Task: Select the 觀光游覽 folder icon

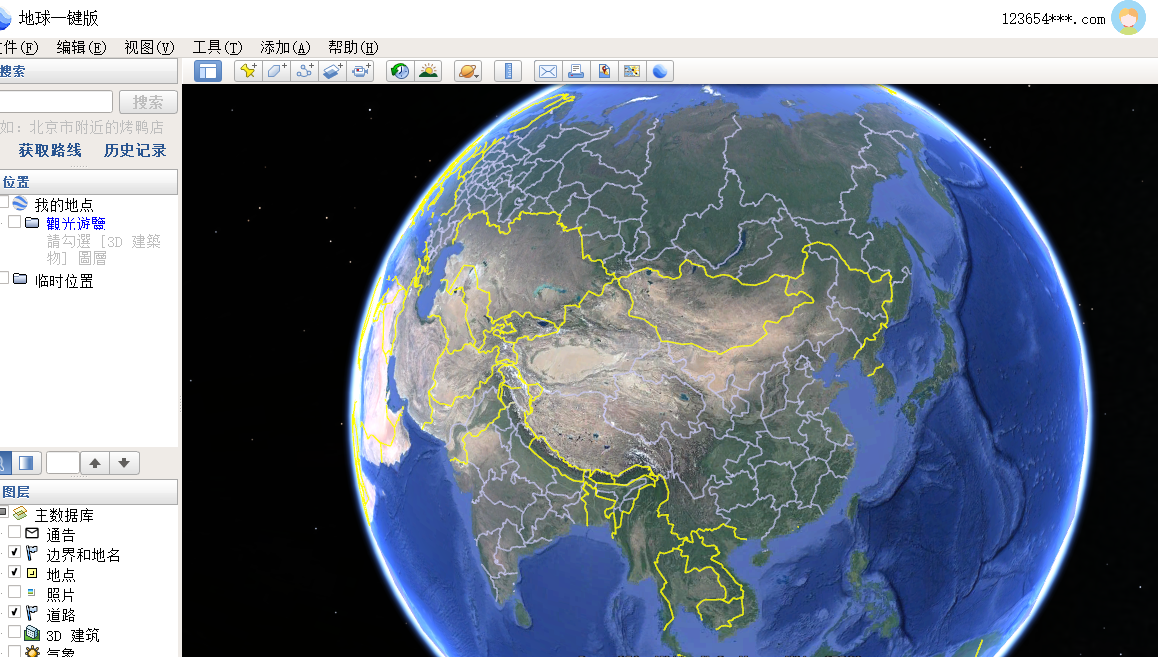Action: 32,222
